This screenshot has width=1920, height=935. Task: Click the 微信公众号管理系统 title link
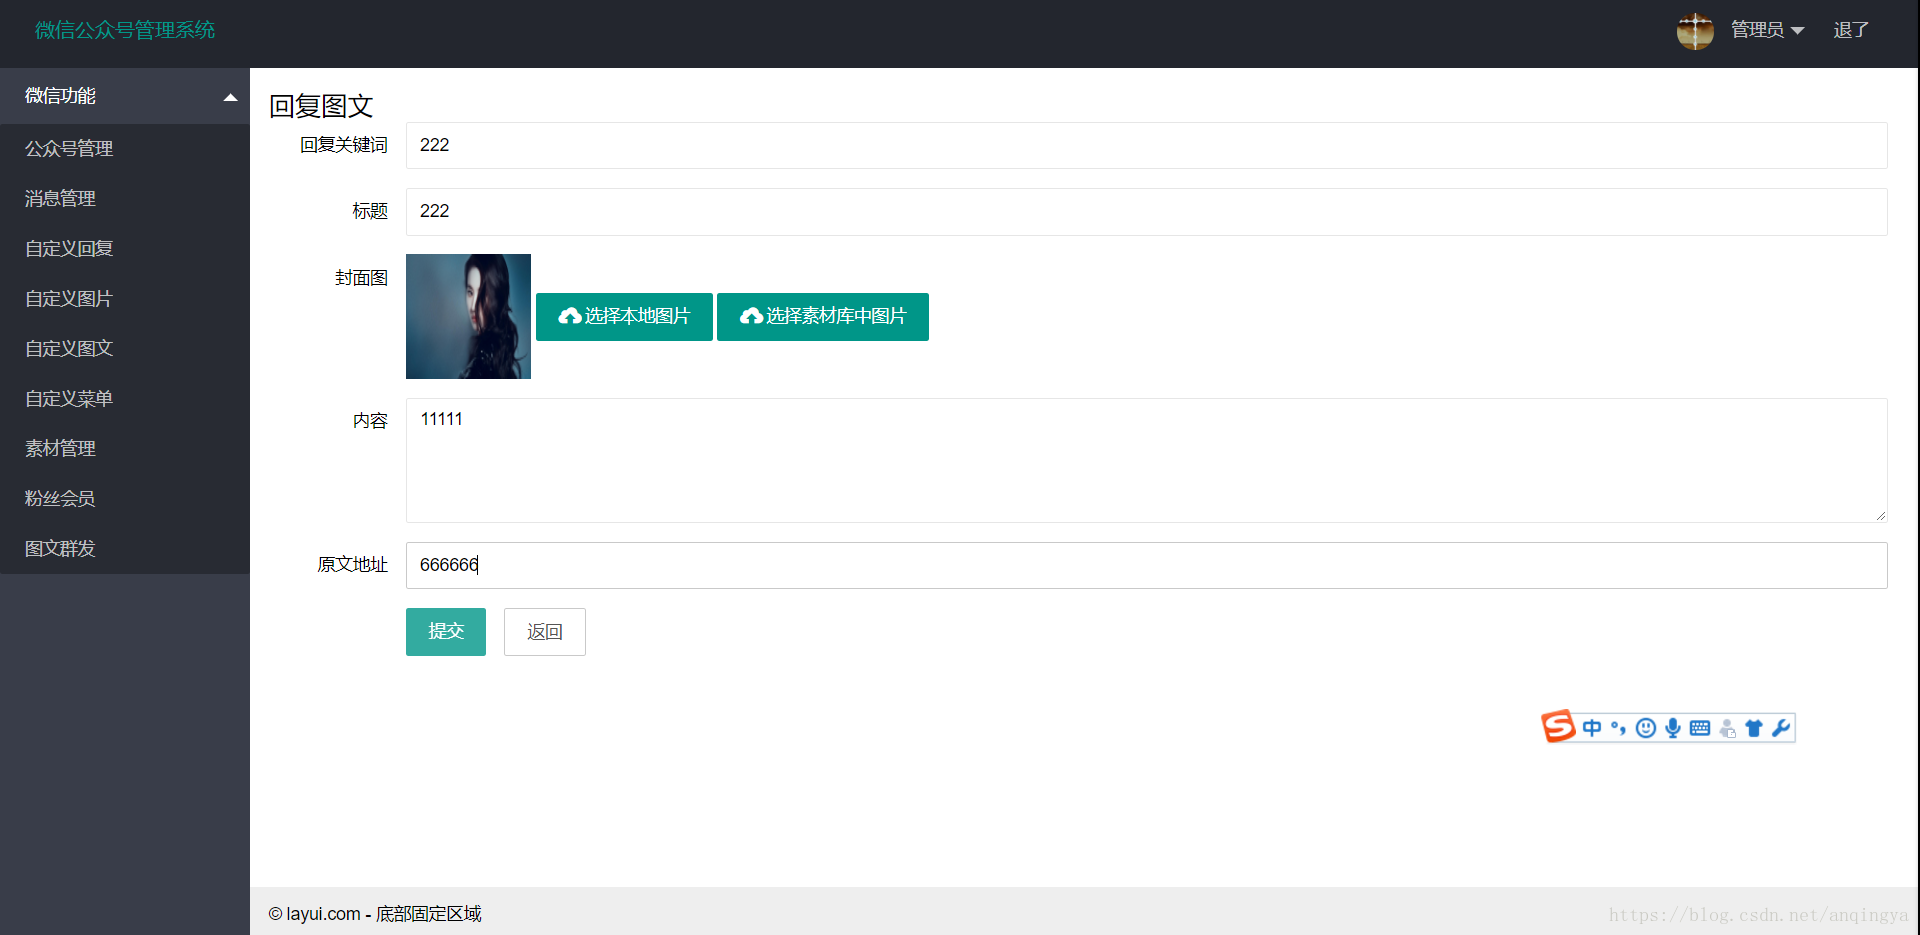coord(125,30)
